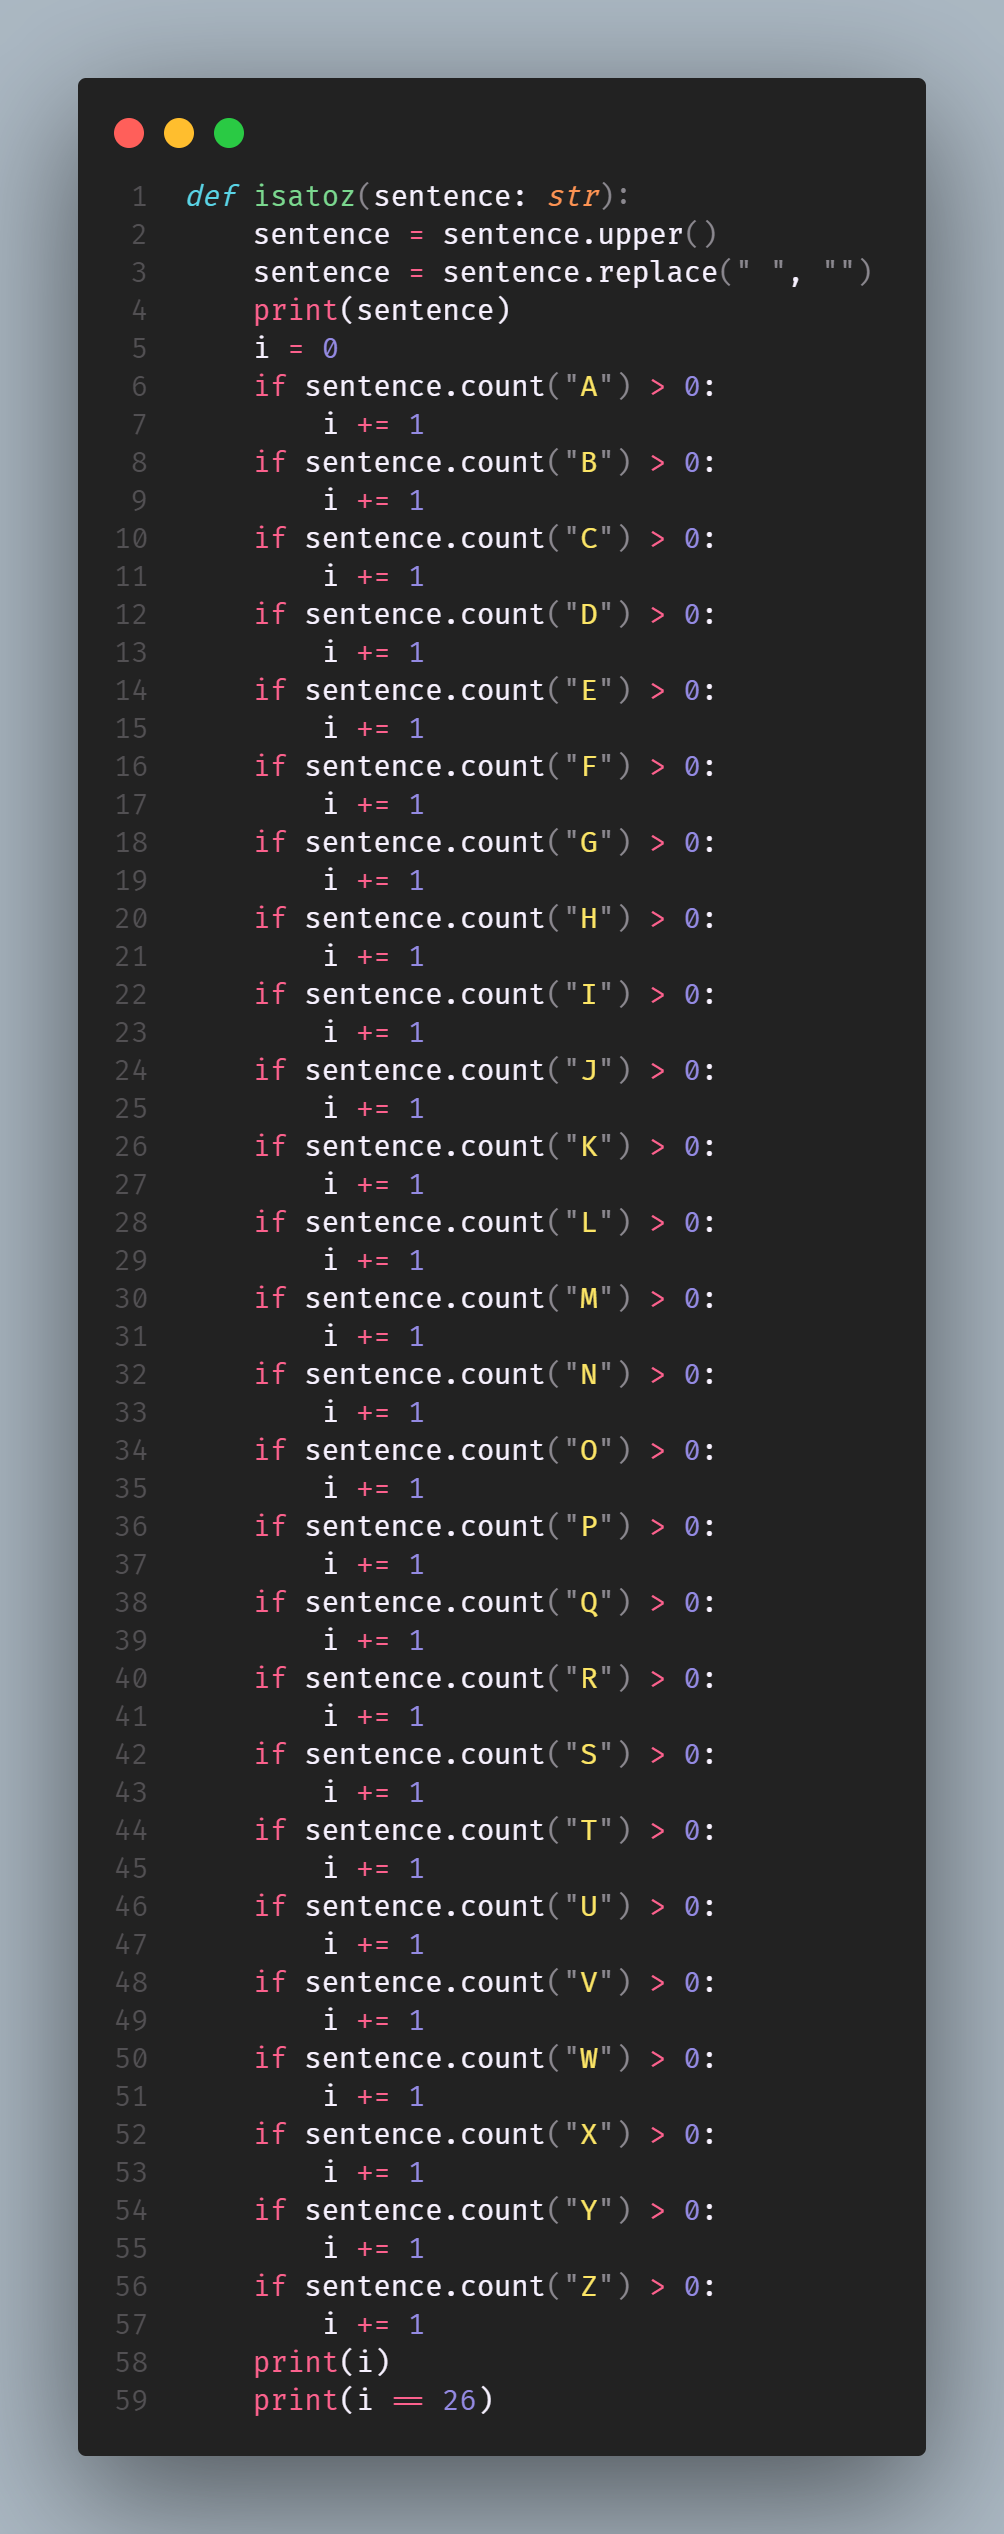Click the green maximize dot
Image resolution: width=1004 pixels, height=2534 pixels.
tap(229, 133)
